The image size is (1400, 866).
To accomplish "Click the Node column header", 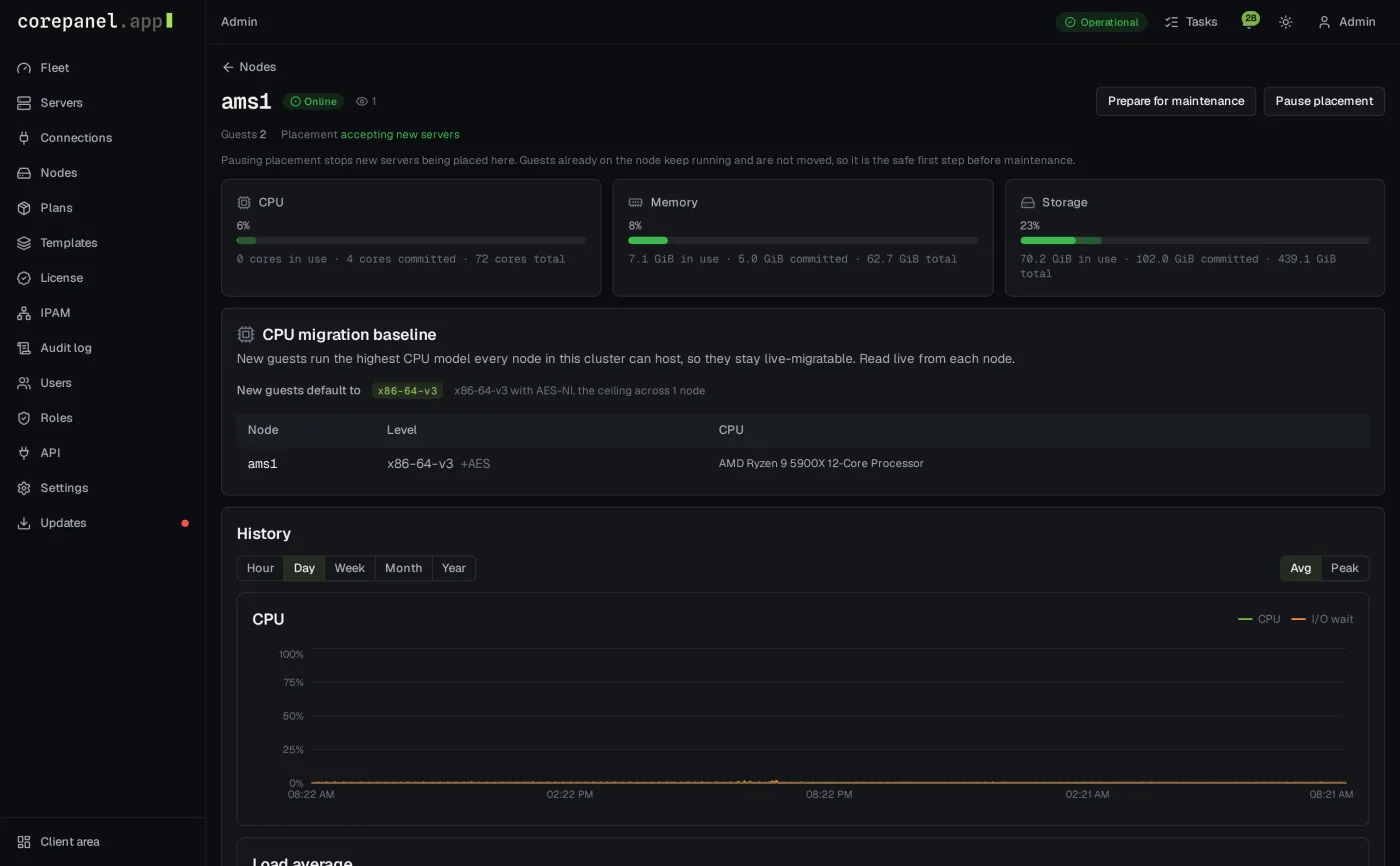I will click(x=263, y=430).
